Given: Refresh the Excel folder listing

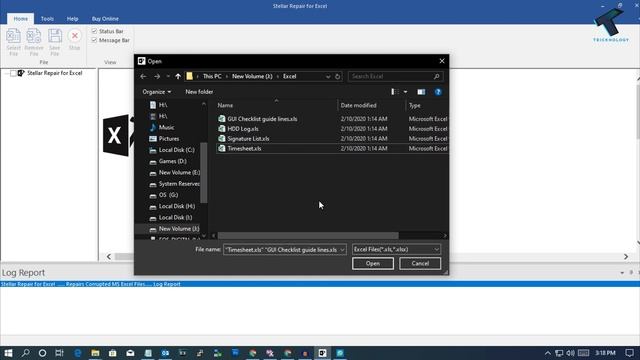Looking at the screenshot, I should coord(338,76).
